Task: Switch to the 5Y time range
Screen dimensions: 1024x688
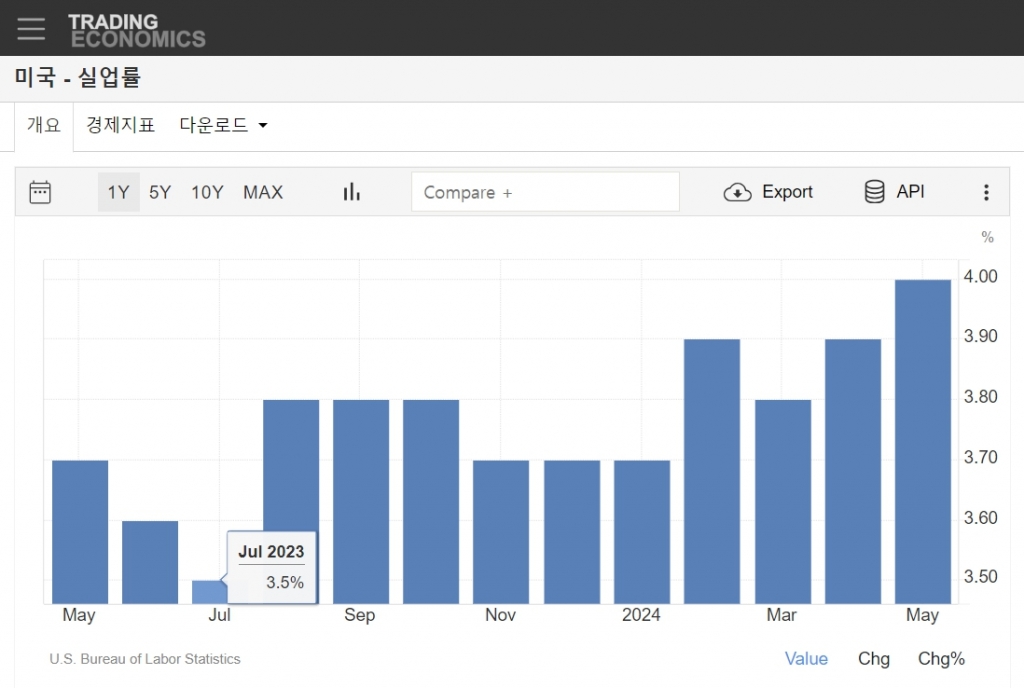Action: point(160,192)
